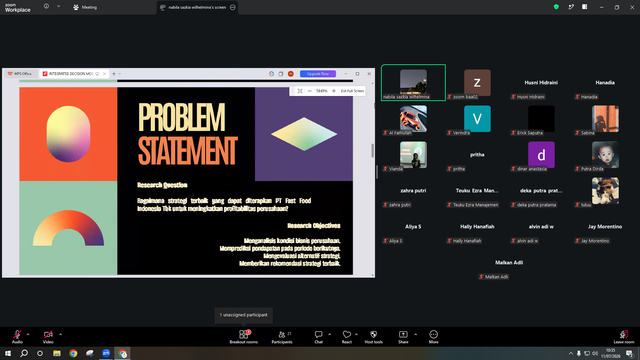Open the React emoji menu
The image size is (640, 360).
[x=347, y=337]
